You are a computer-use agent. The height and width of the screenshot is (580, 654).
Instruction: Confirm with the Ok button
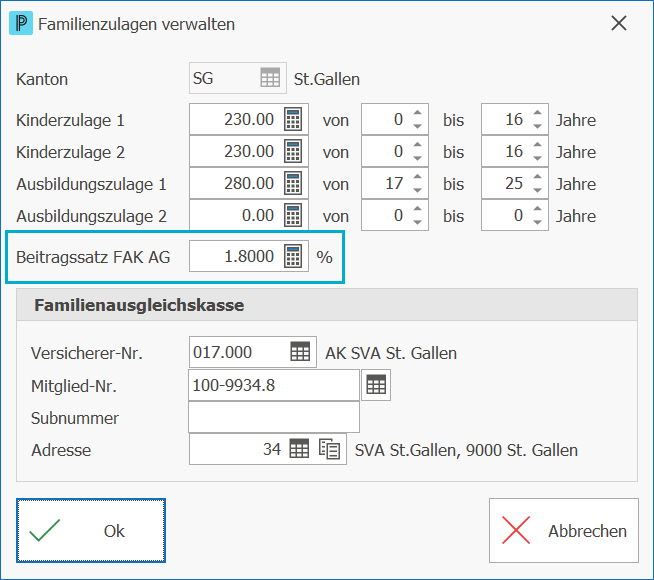[x=91, y=530]
